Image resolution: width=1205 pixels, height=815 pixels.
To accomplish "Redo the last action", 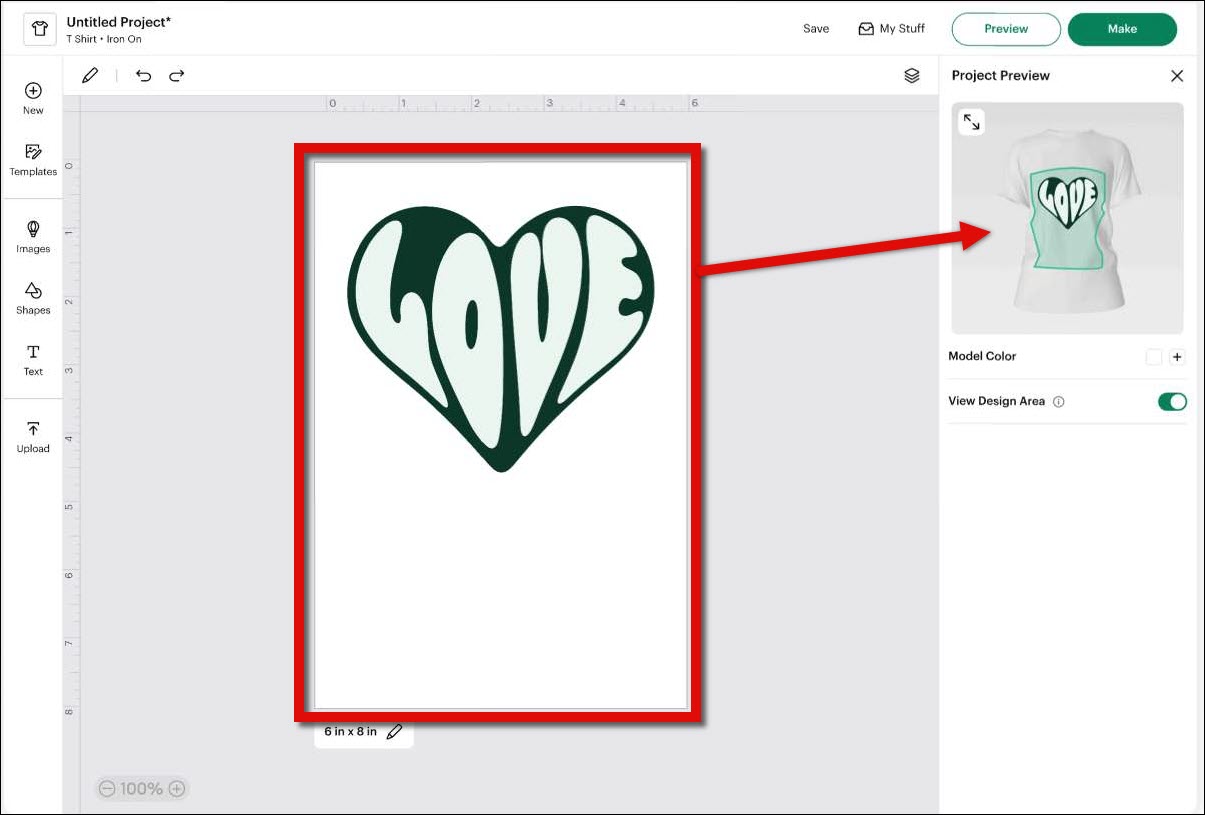I will [177, 75].
